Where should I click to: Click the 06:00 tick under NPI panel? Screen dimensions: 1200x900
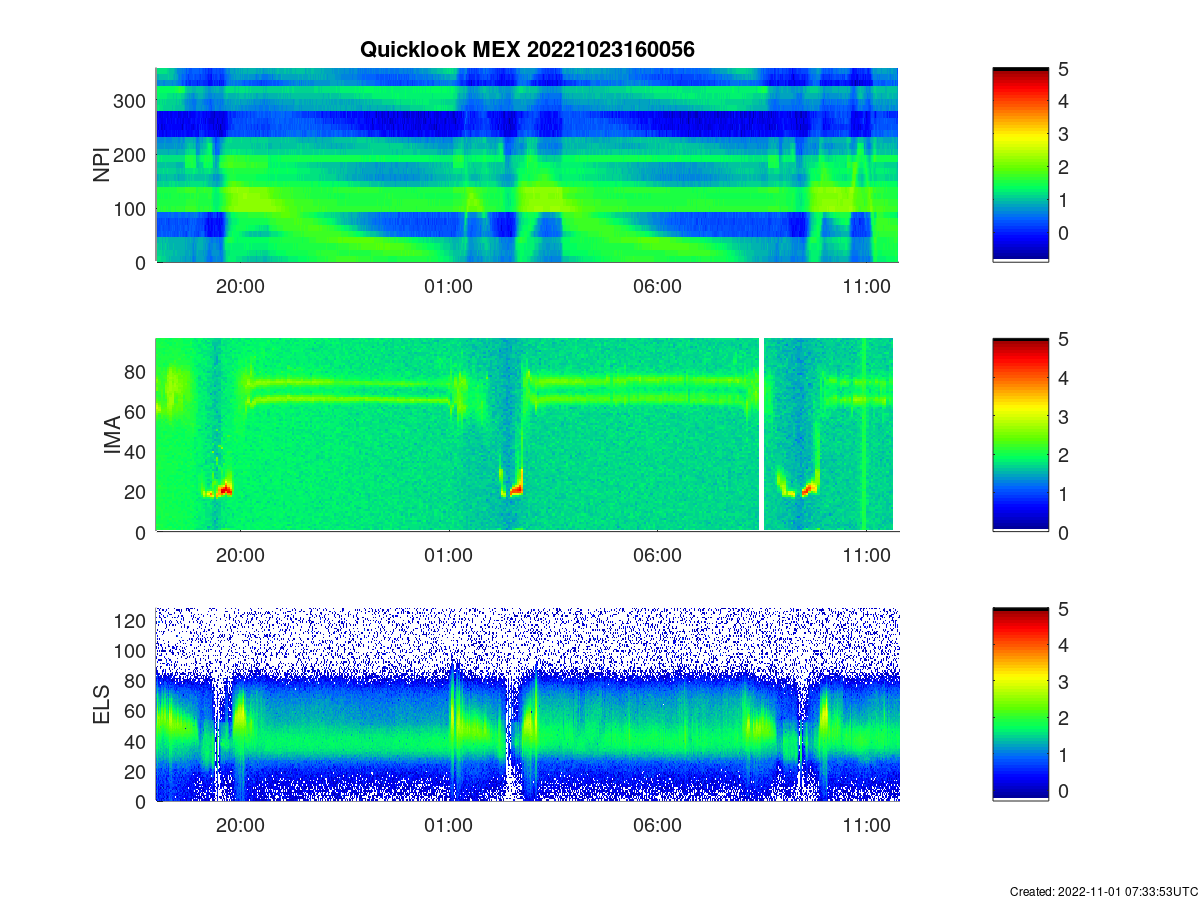coord(658,286)
